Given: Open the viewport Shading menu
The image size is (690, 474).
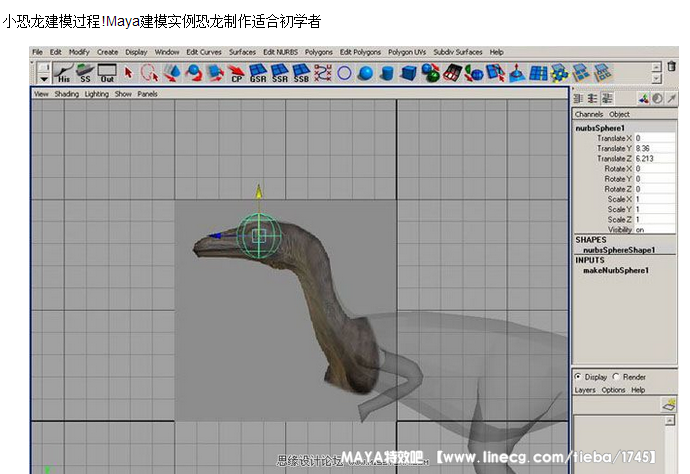Looking at the screenshot, I should 66,94.
